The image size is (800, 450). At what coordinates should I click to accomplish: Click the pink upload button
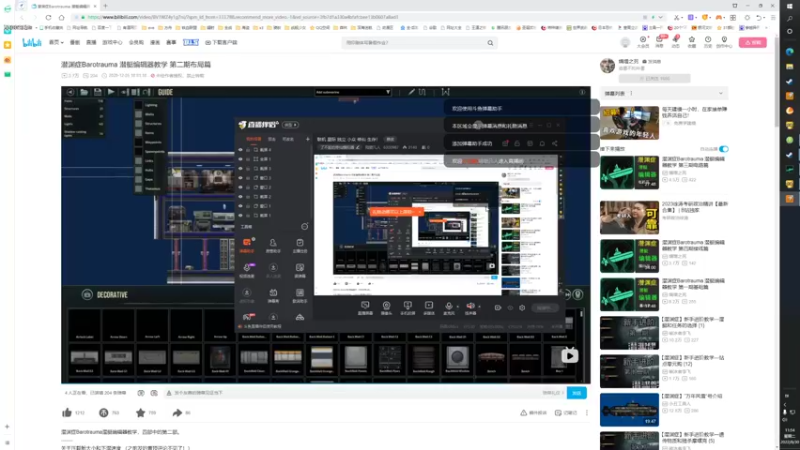[x=753, y=43]
